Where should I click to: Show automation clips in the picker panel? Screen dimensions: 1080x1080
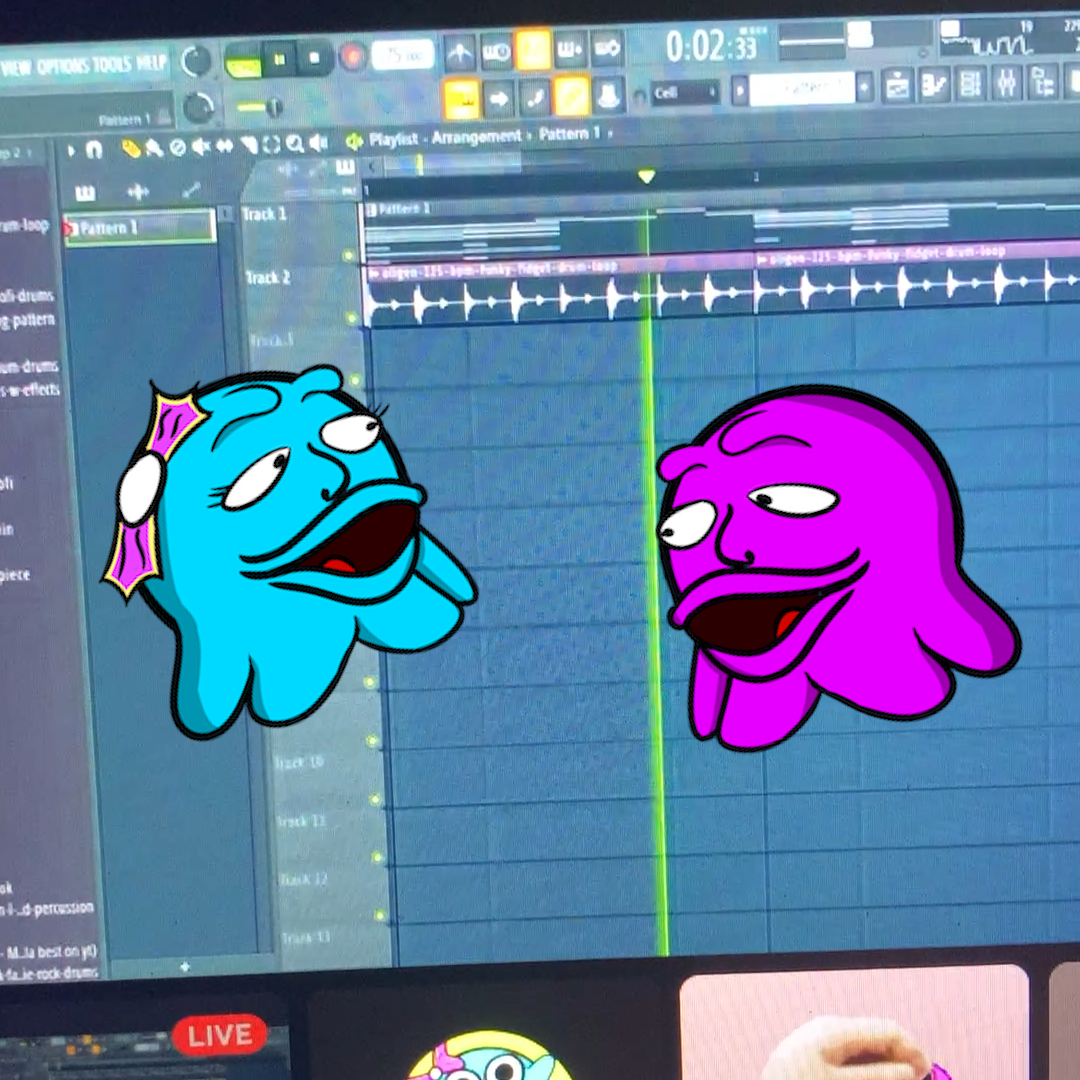191,190
